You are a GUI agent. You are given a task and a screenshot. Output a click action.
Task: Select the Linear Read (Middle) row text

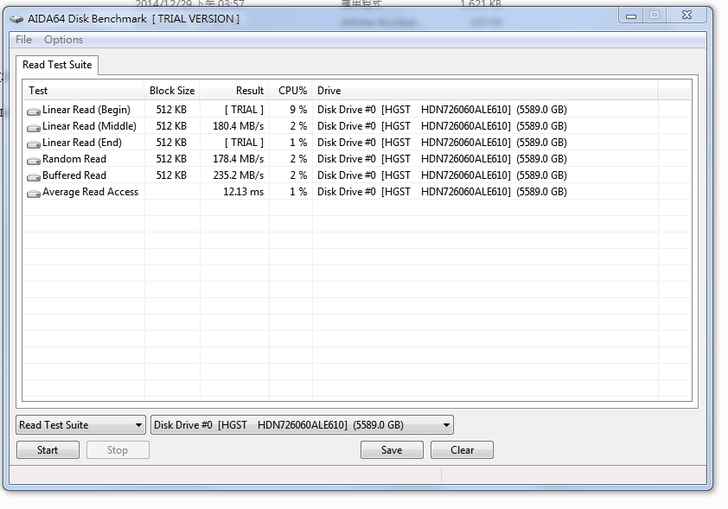[x=89, y=126]
